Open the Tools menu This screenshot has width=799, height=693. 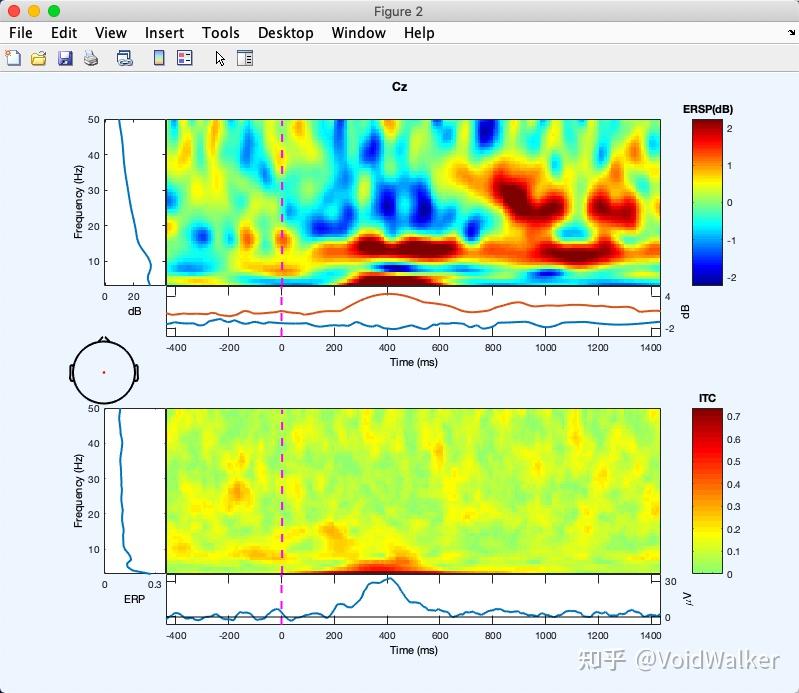pos(221,33)
